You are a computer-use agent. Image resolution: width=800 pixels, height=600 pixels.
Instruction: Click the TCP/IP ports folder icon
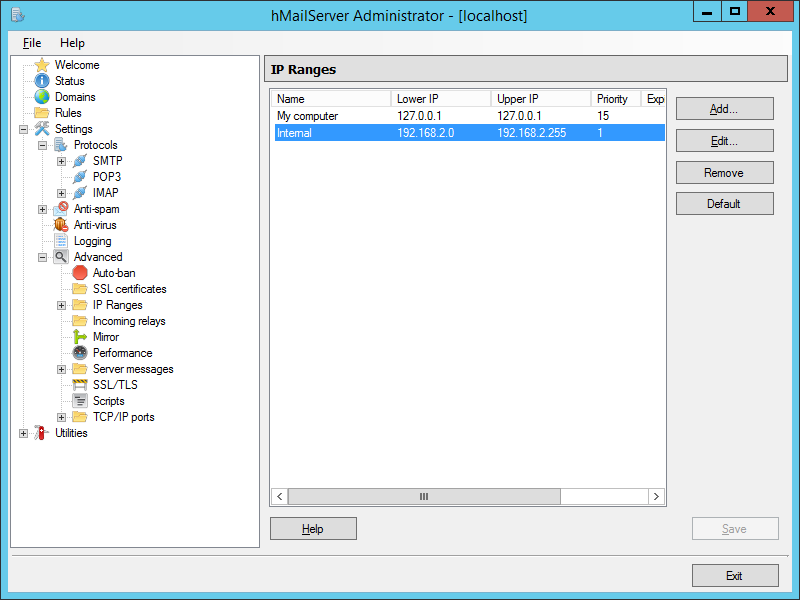coord(80,417)
